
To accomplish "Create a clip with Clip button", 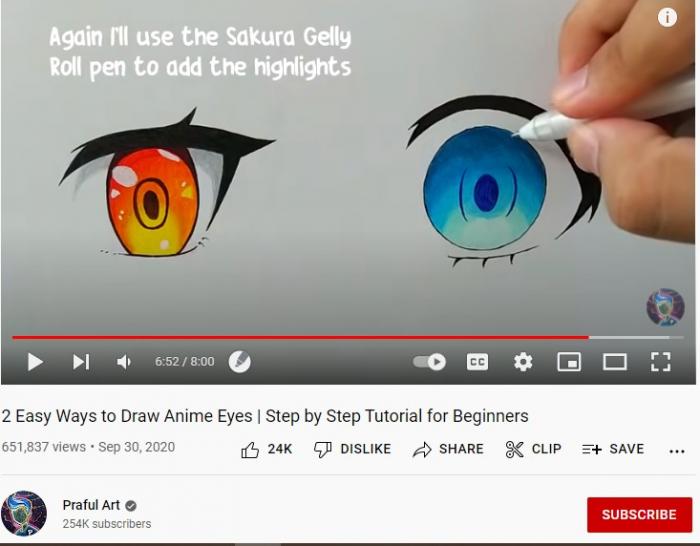I will coord(533,449).
